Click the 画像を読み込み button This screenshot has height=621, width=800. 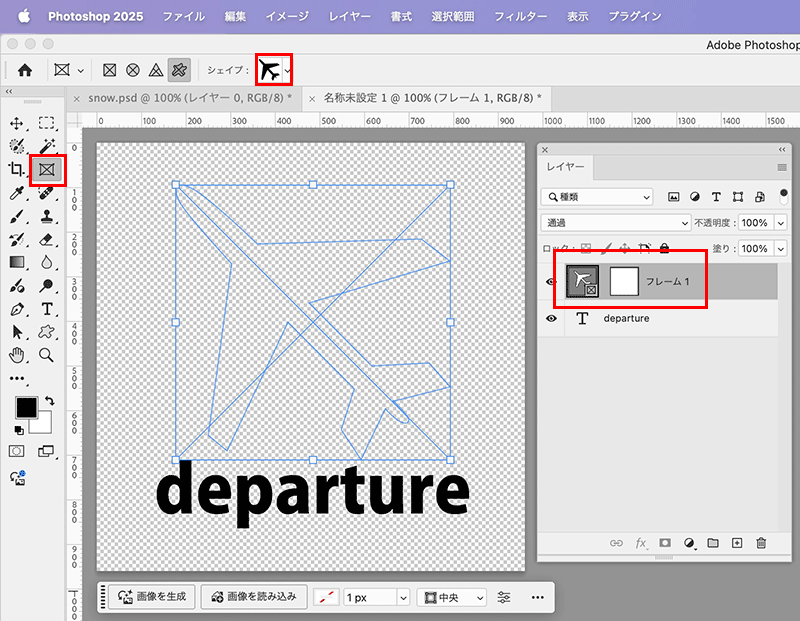(x=254, y=597)
